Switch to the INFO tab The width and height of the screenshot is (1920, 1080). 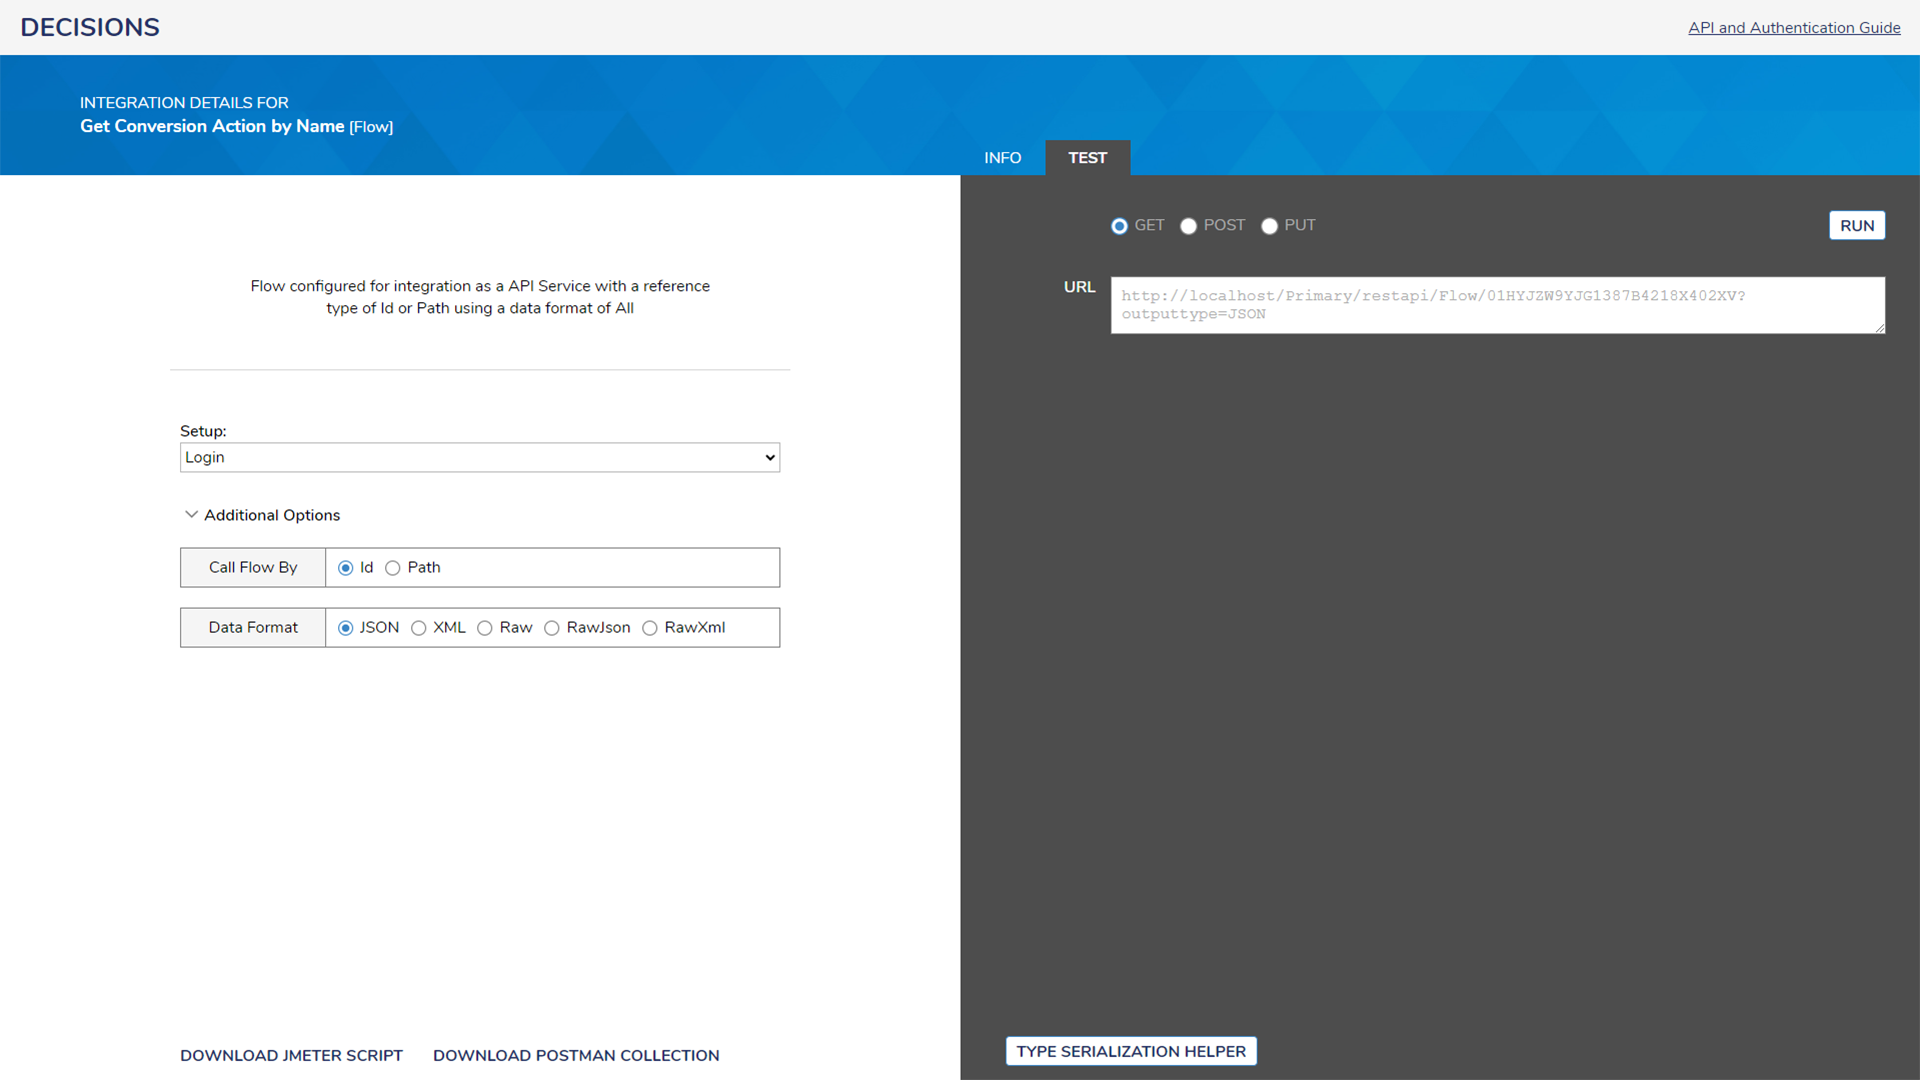1002,158
